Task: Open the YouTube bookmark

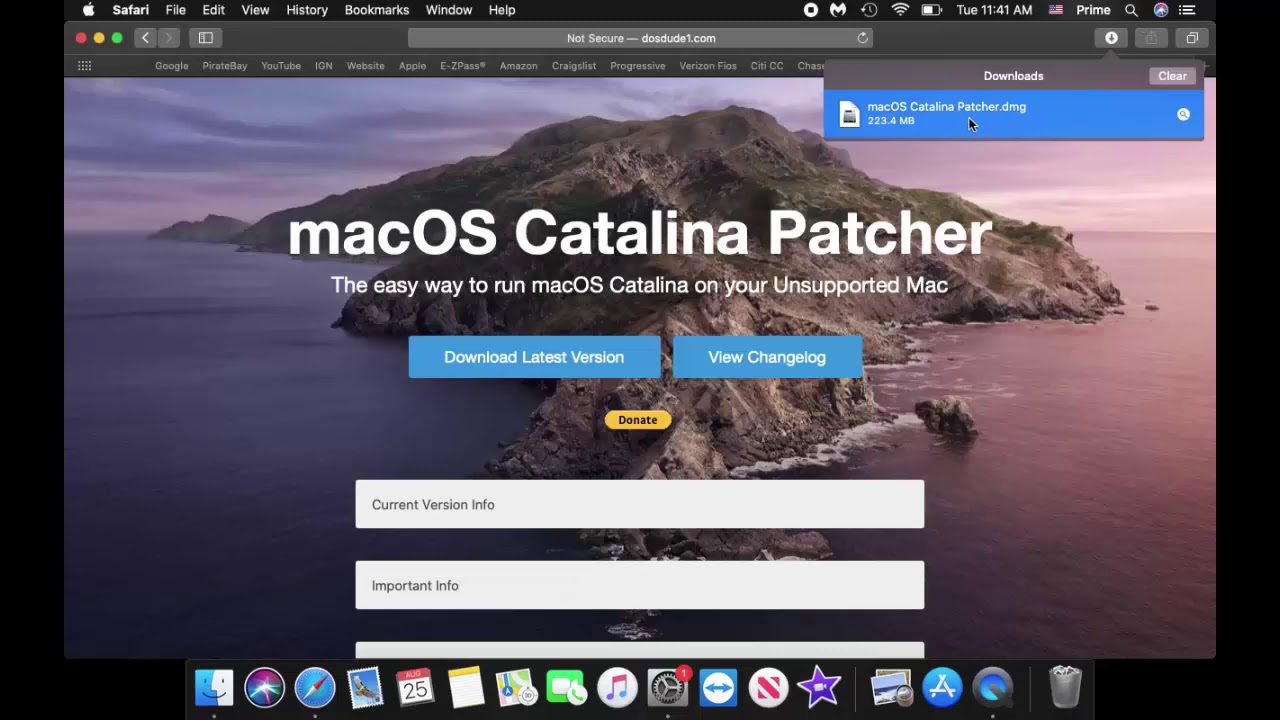Action: 281,66
